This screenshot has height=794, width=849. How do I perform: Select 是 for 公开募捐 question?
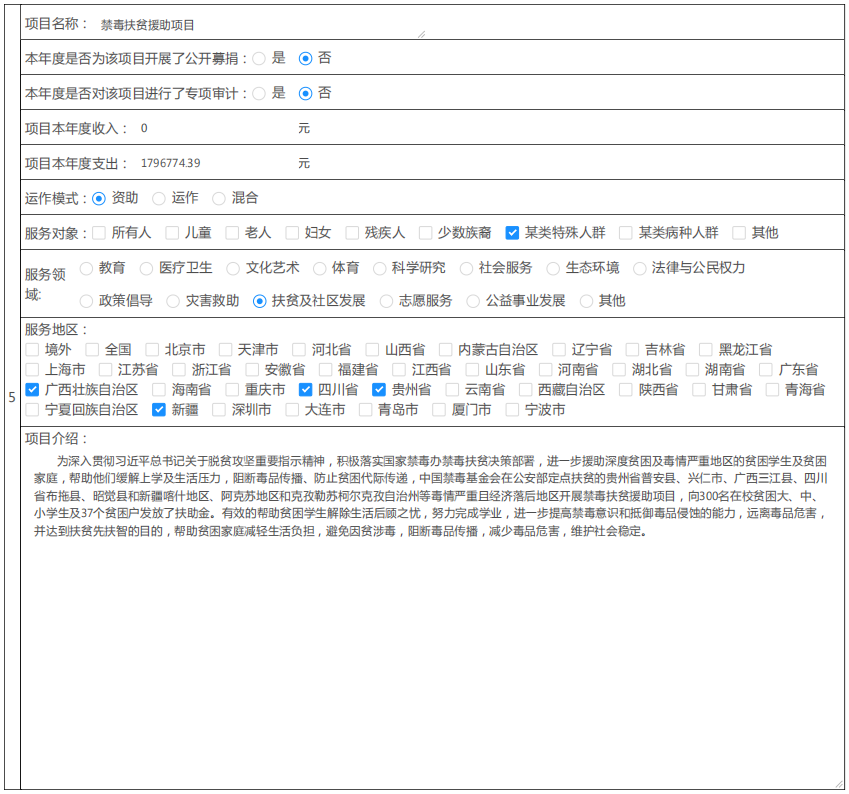click(x=259, y=58)
